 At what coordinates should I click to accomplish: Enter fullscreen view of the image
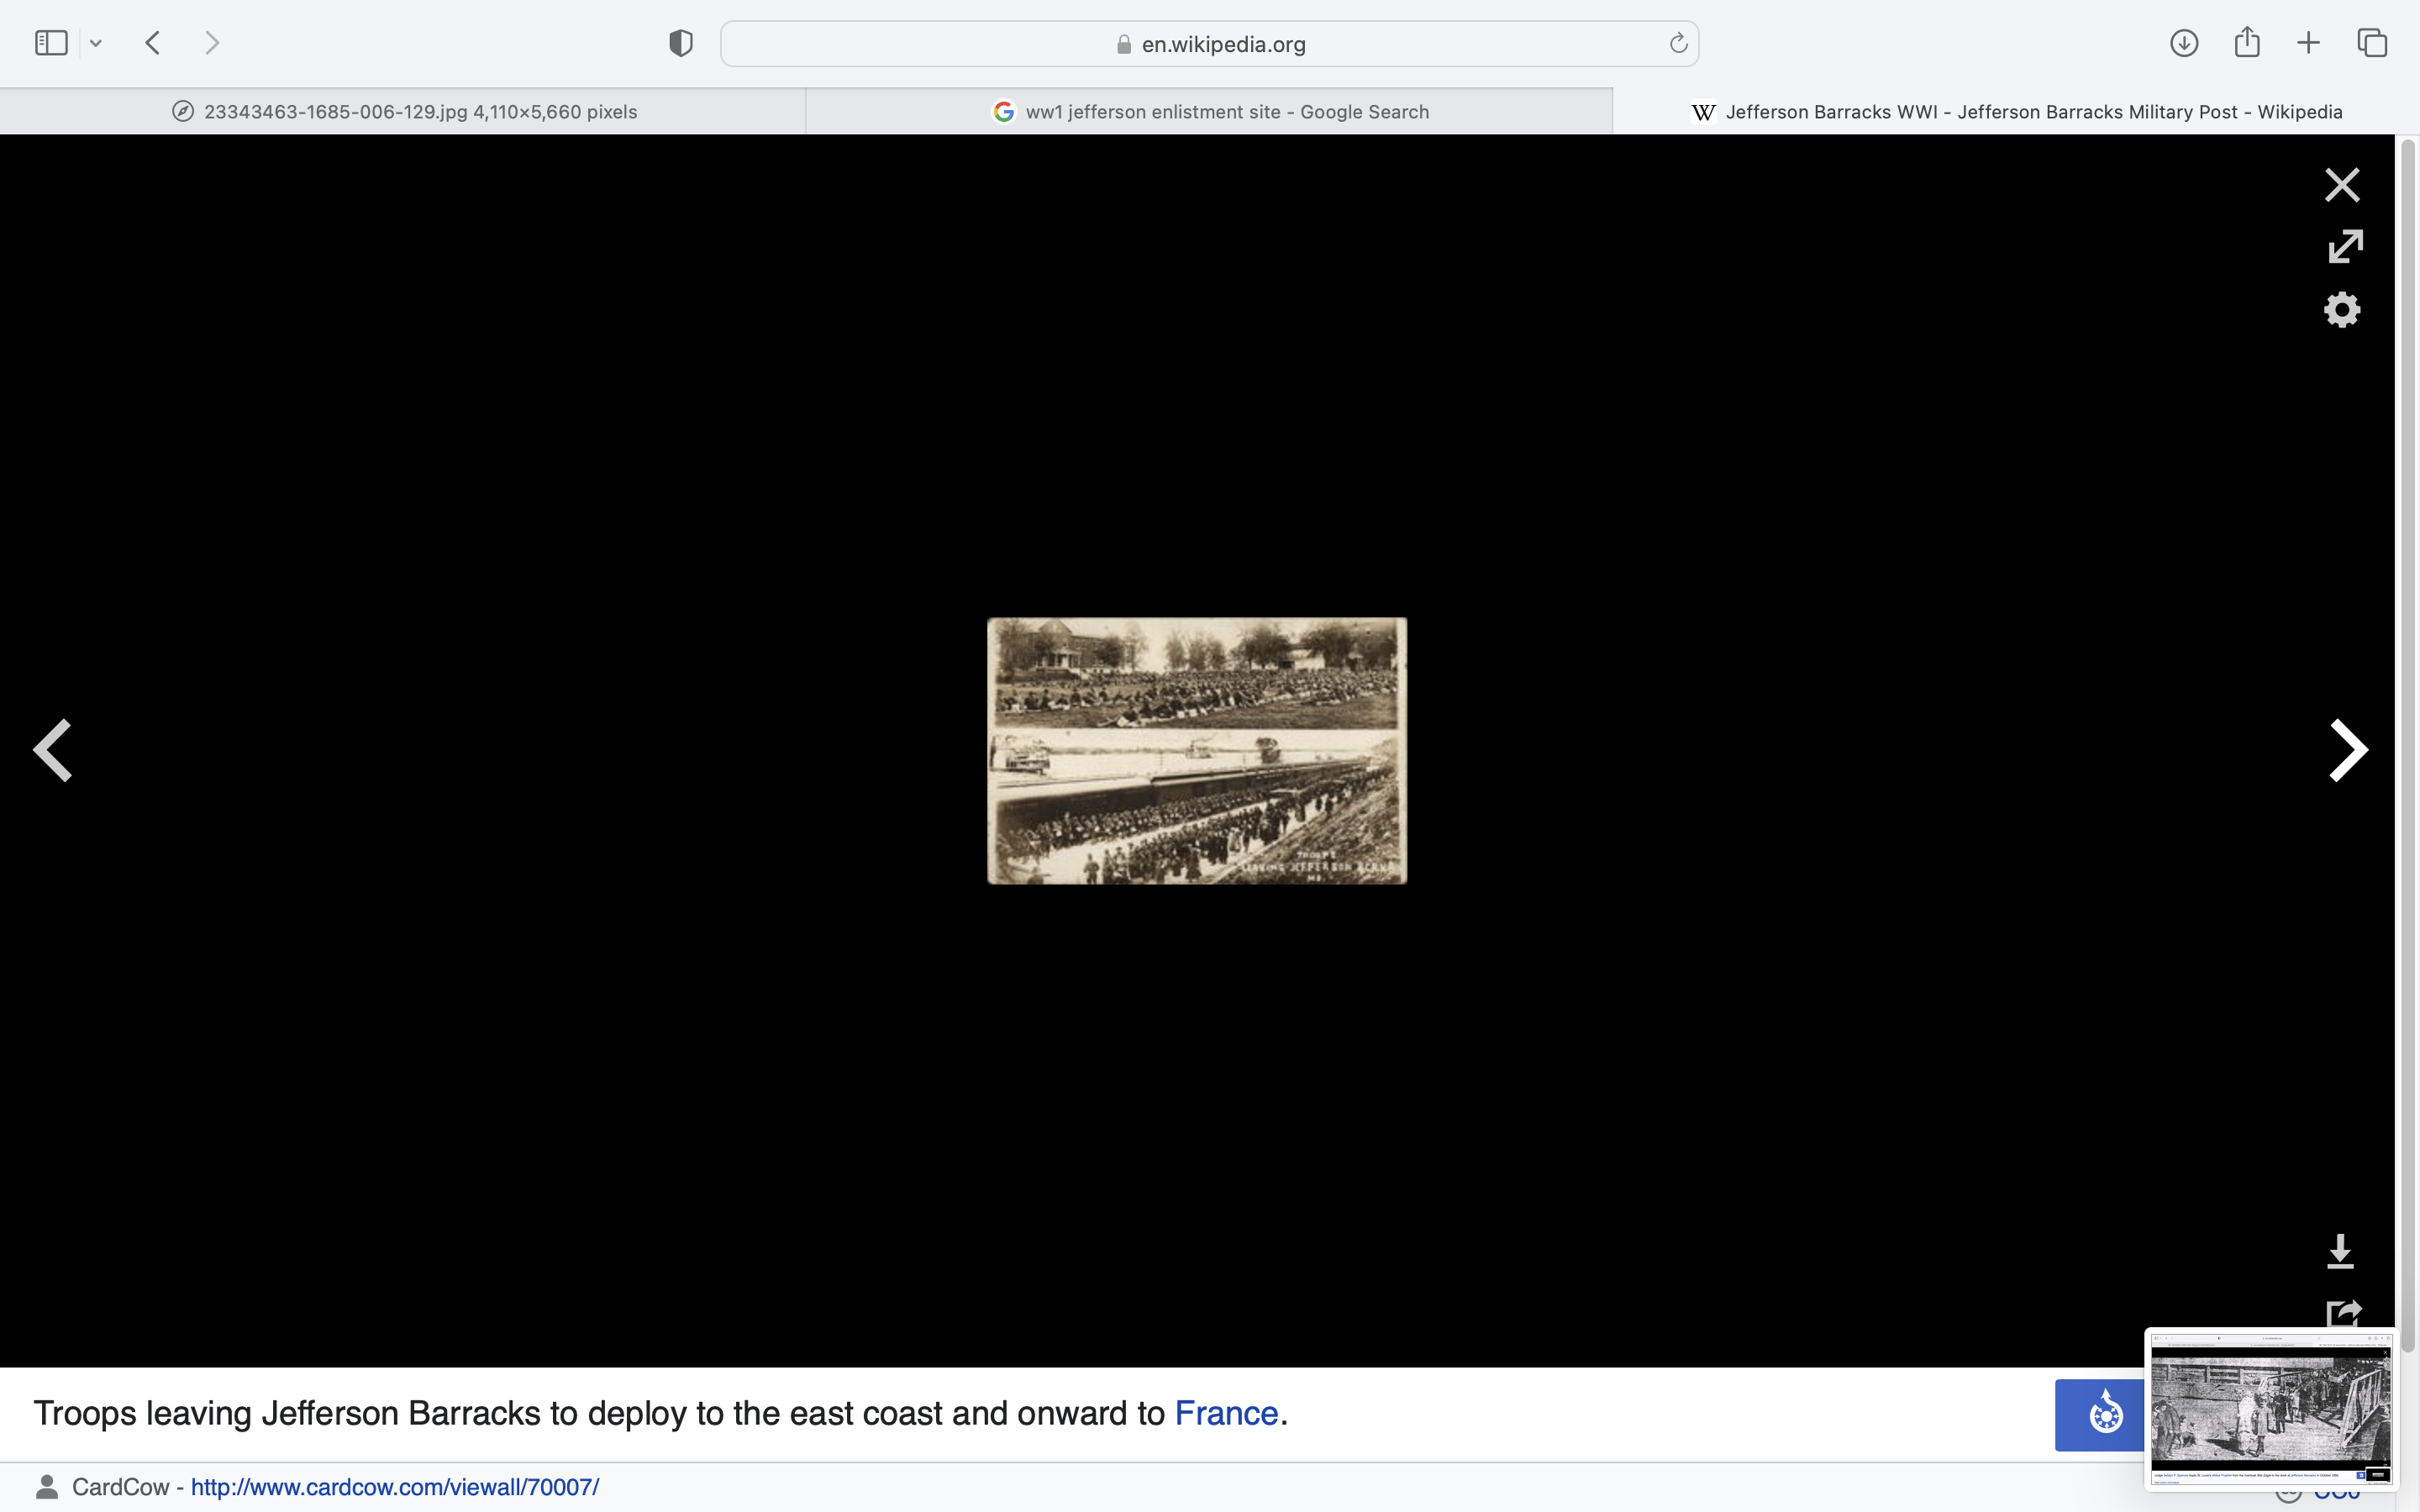(x=2344, y=246)
